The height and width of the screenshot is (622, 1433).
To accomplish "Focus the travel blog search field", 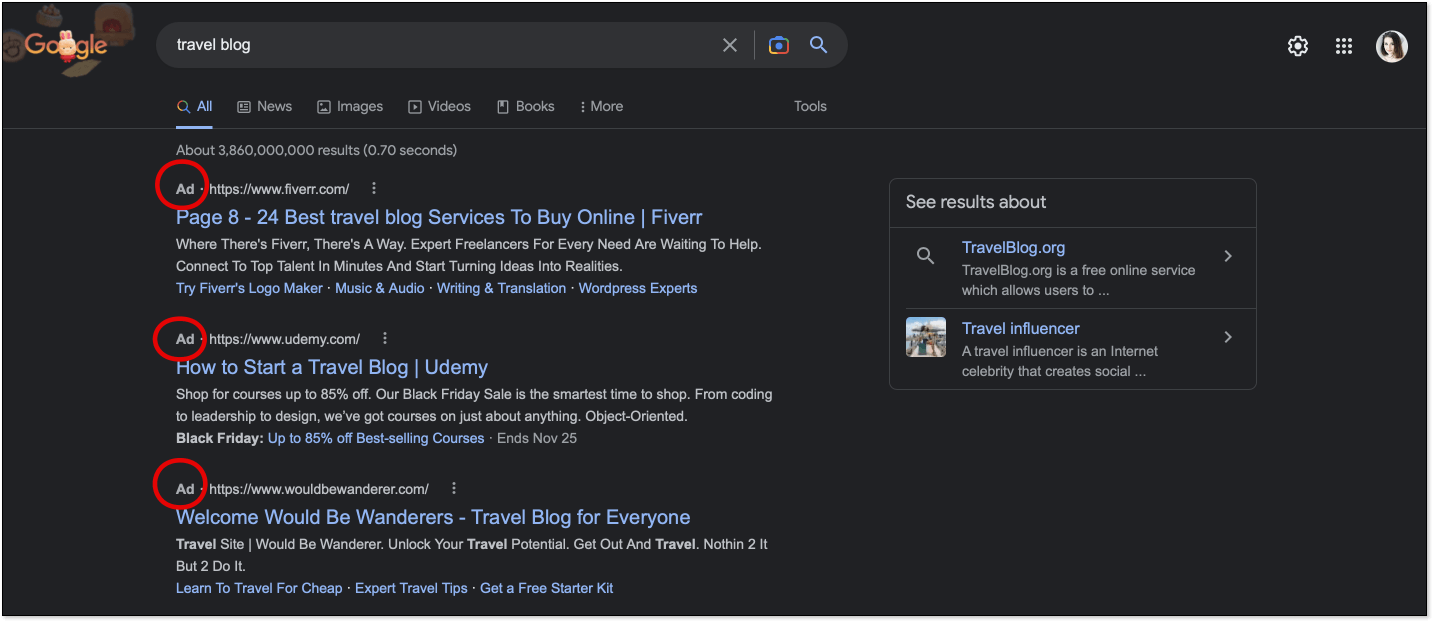I will 440,45.
